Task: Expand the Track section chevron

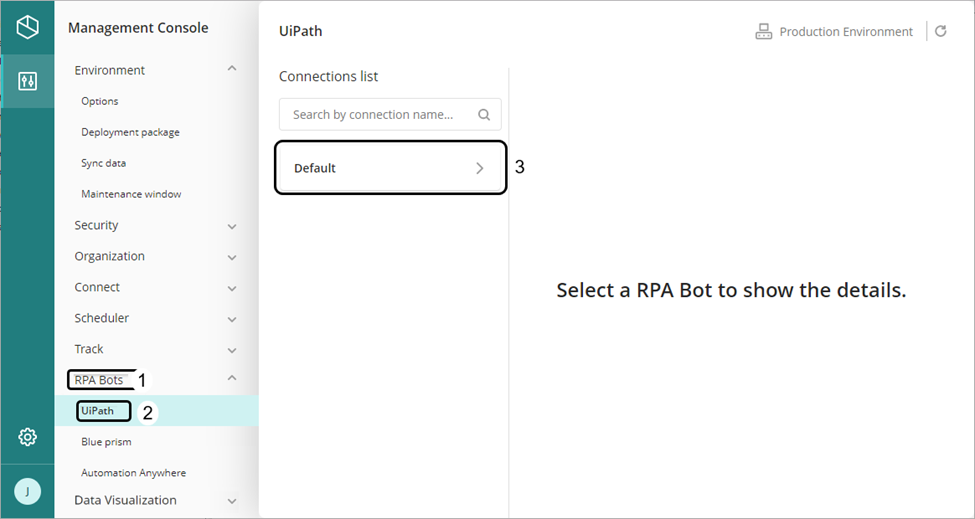Action: coord(232,351)
